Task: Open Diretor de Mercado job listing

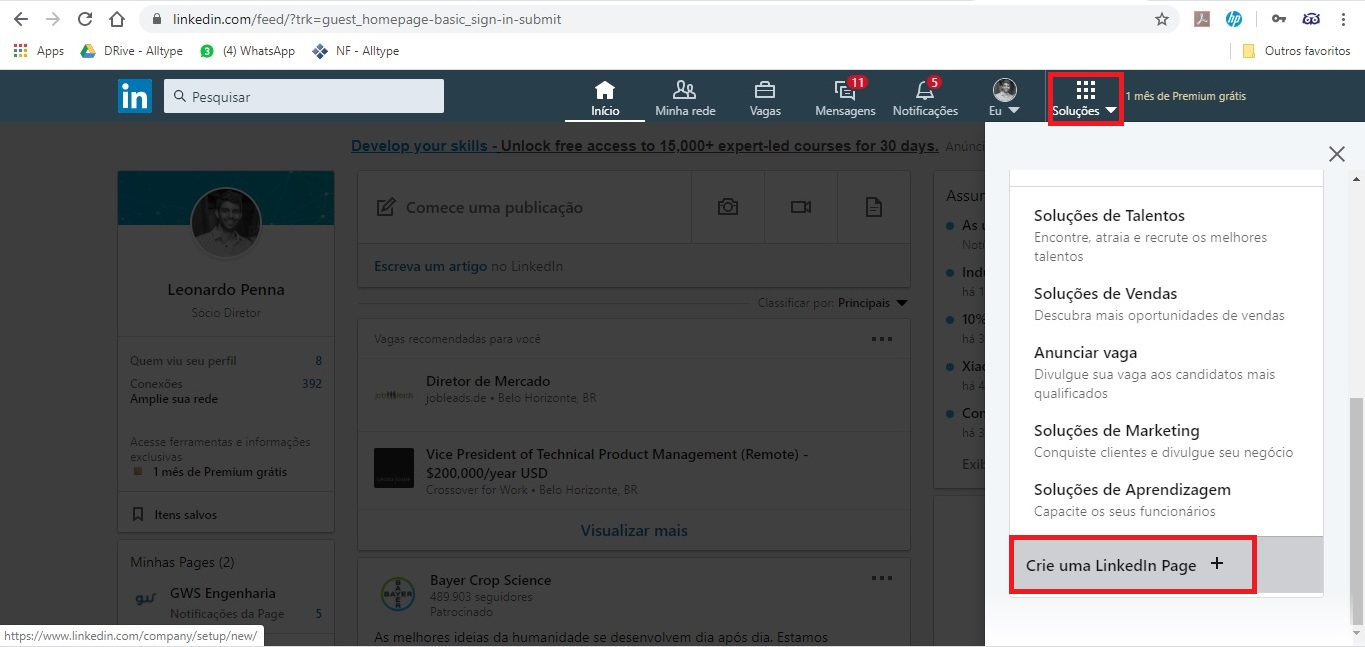Action: (x=488, y=381)
